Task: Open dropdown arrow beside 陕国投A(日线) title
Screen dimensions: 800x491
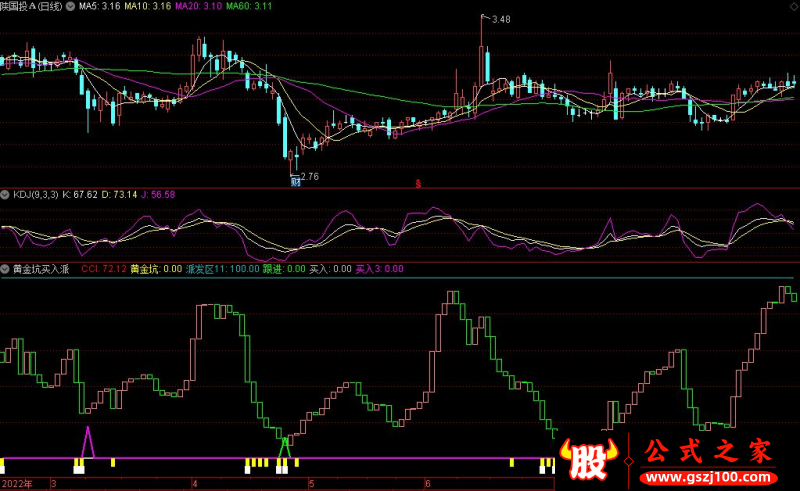Action: click(70, 6)
